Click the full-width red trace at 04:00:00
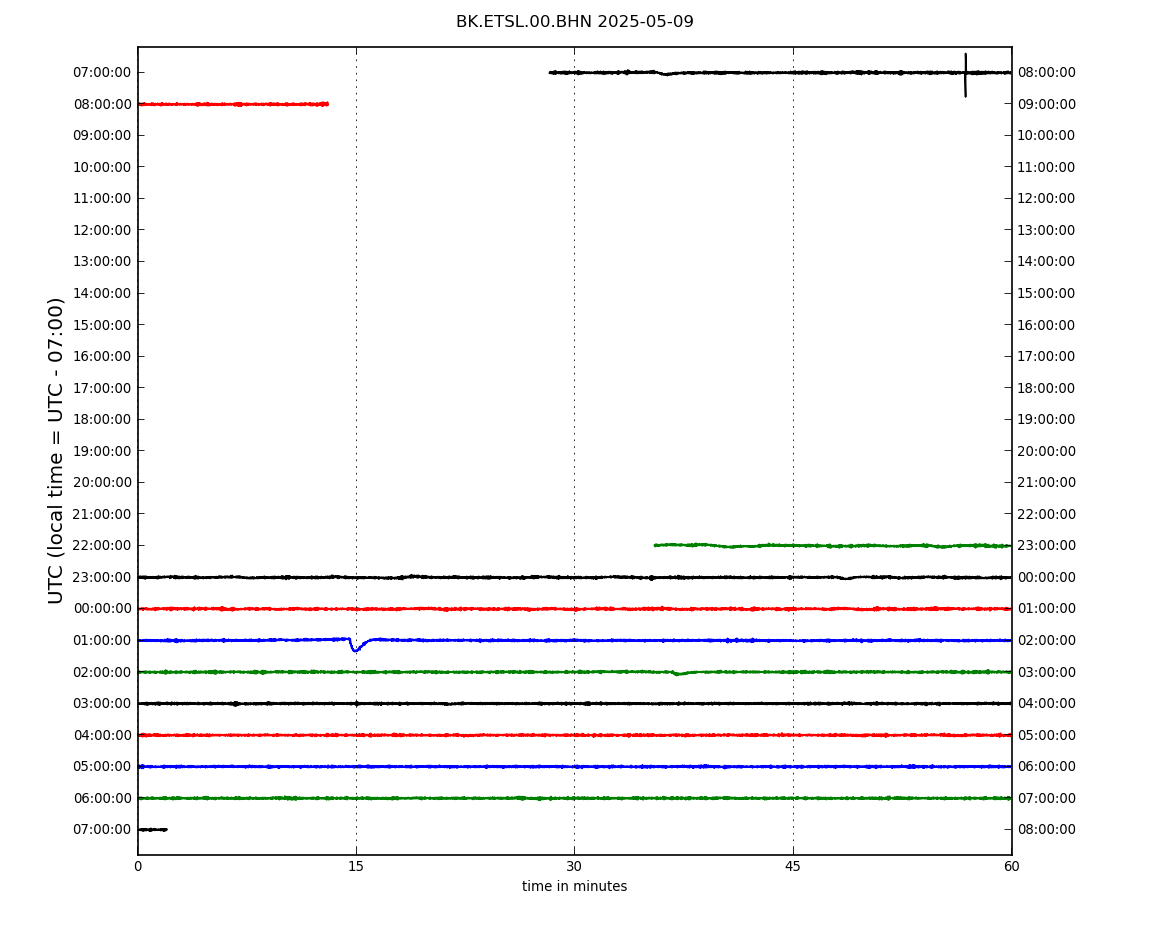 point(574,735)
